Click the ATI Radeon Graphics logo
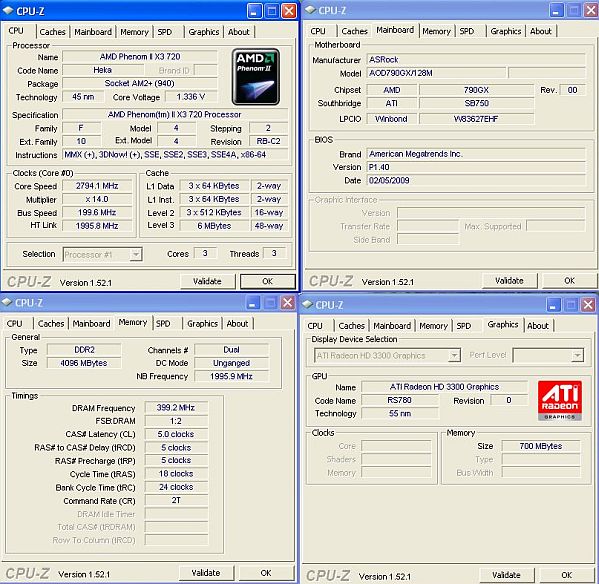 pos(560,401)
